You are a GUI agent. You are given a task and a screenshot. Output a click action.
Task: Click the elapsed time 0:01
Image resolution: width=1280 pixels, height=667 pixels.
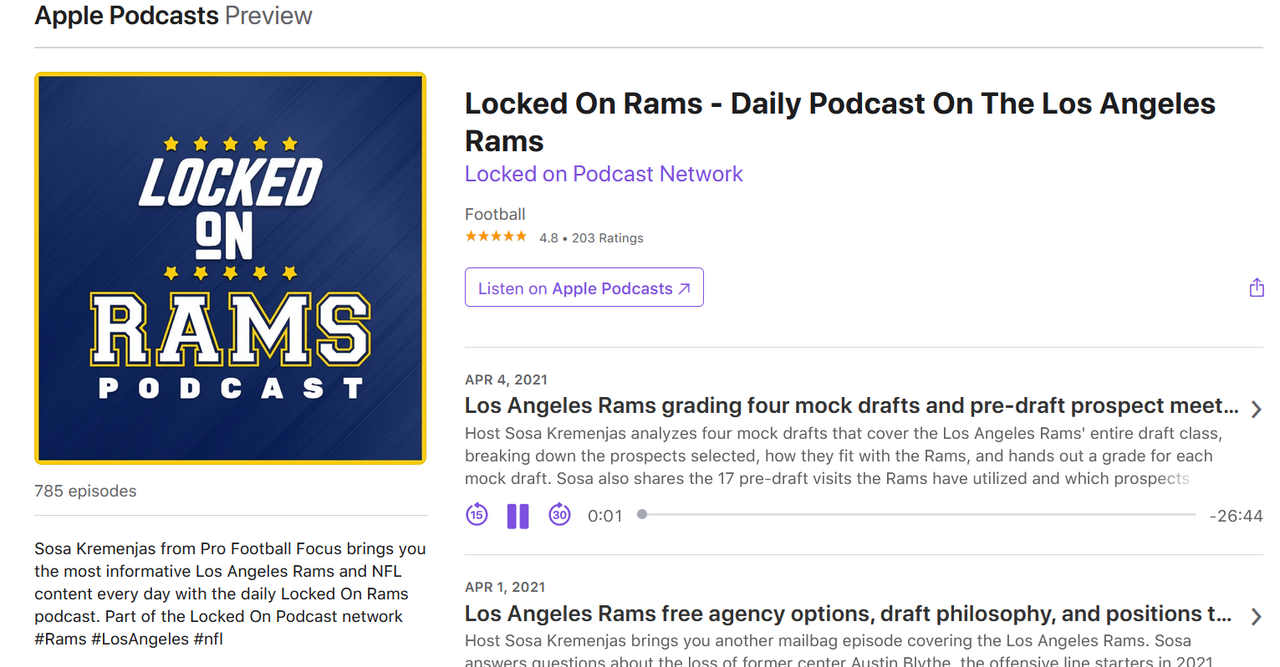coord(605,516)
